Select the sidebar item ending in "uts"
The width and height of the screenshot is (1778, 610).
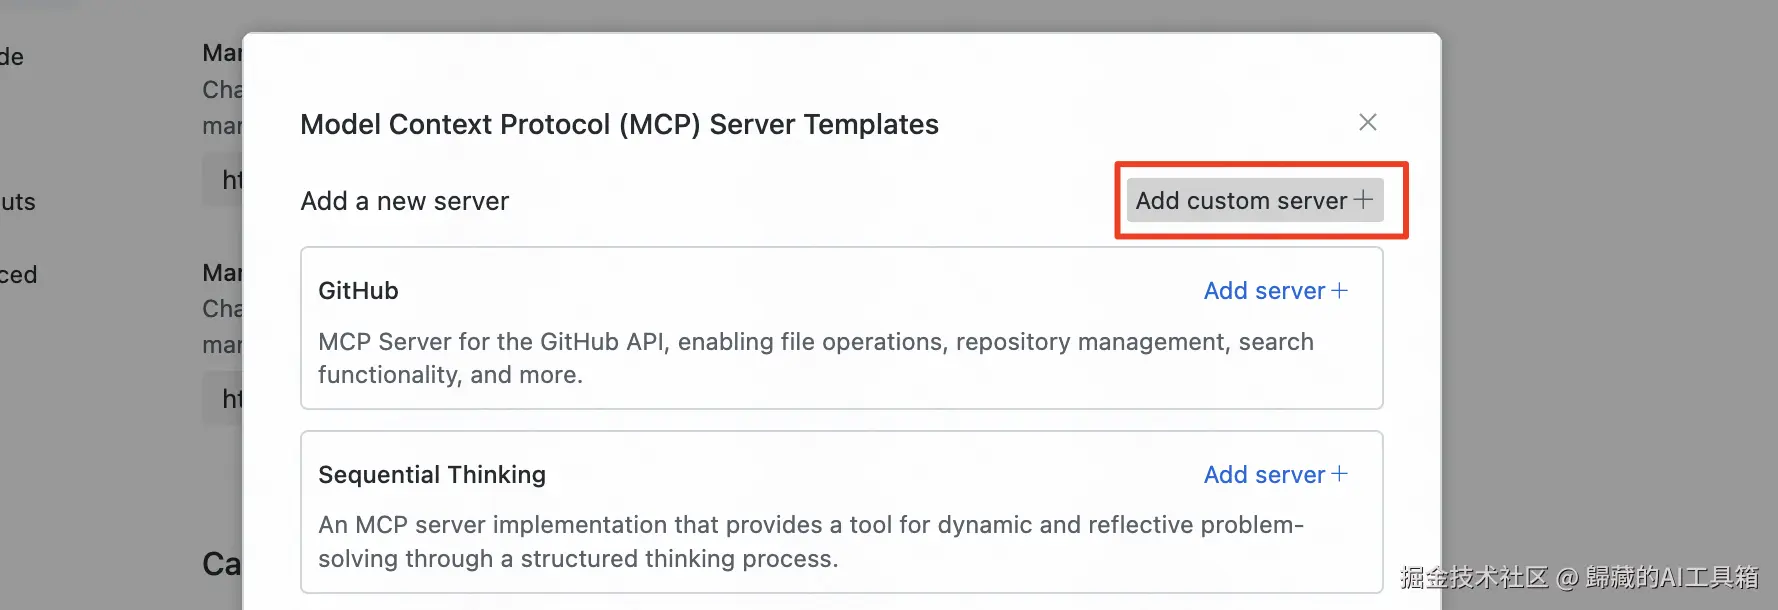[x=18, y=202]
